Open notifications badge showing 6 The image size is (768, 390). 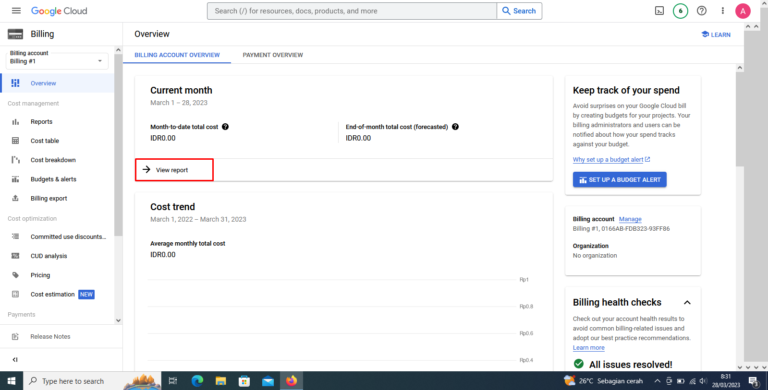click(x=680, y=11)
